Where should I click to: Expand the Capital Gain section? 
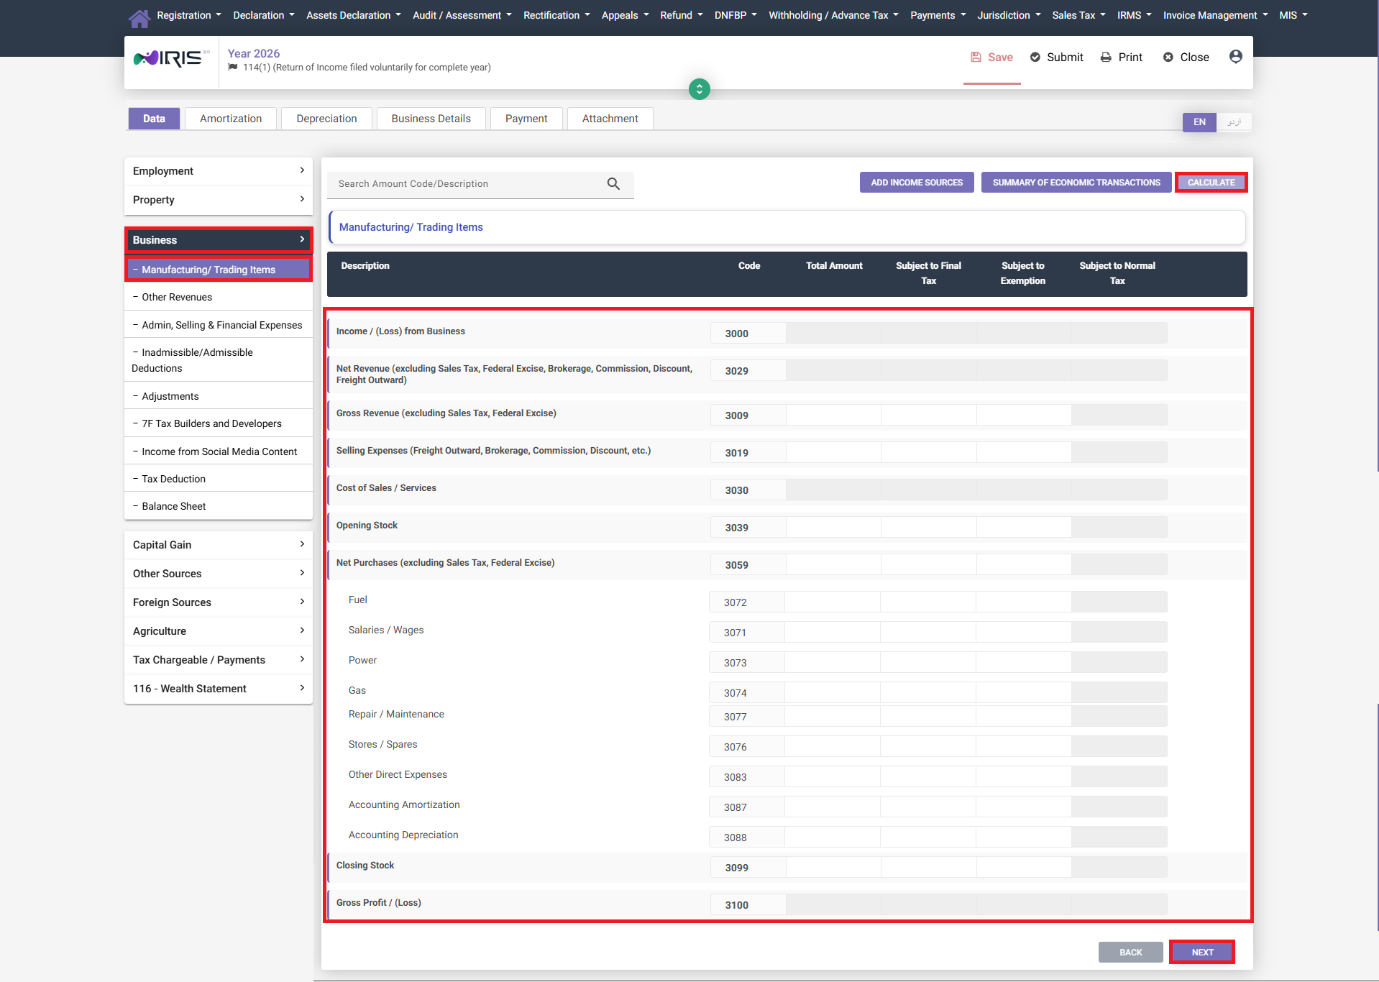(218, 545)
